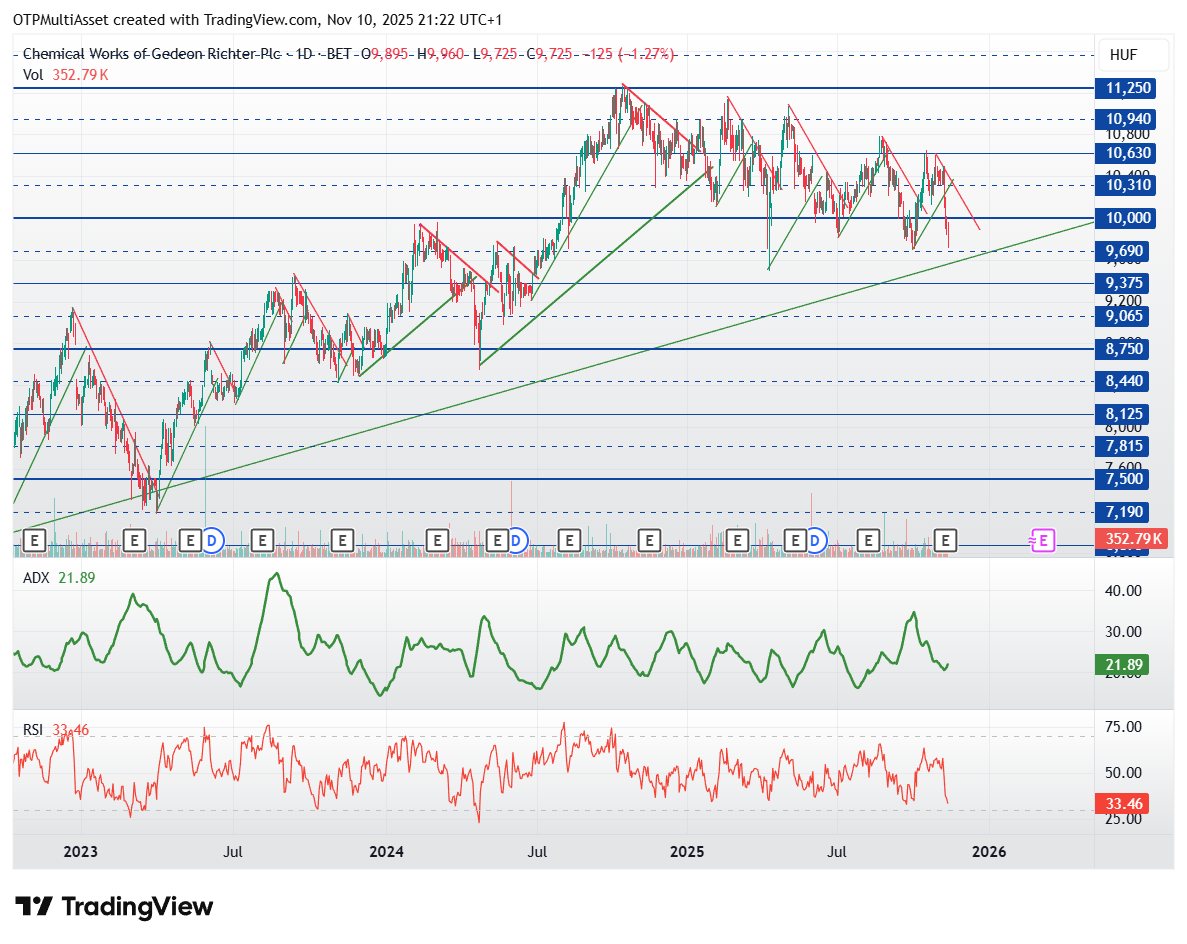Viewport: 1187px width, 944px height.
Task: Click the earliest earnings E marker
Action: 35,541
